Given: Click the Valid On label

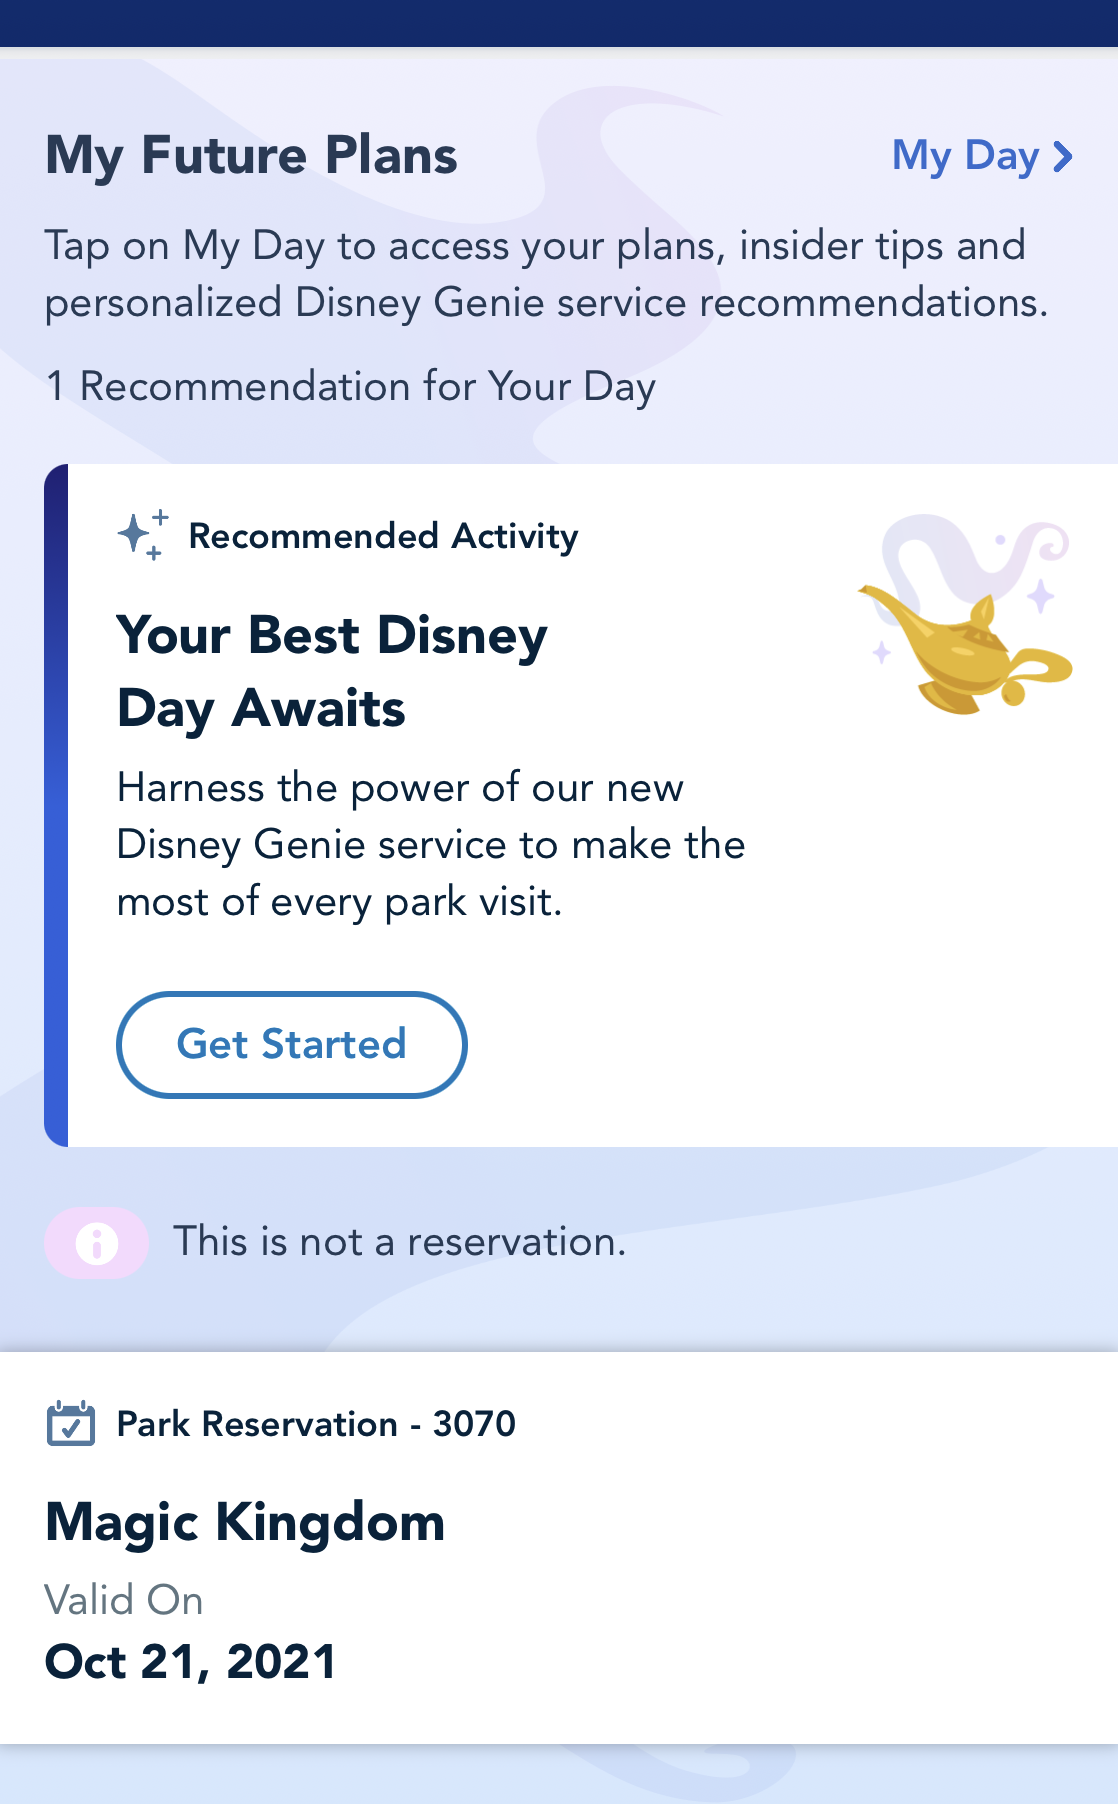Looking at the screenshot, I should (124, 1600).
